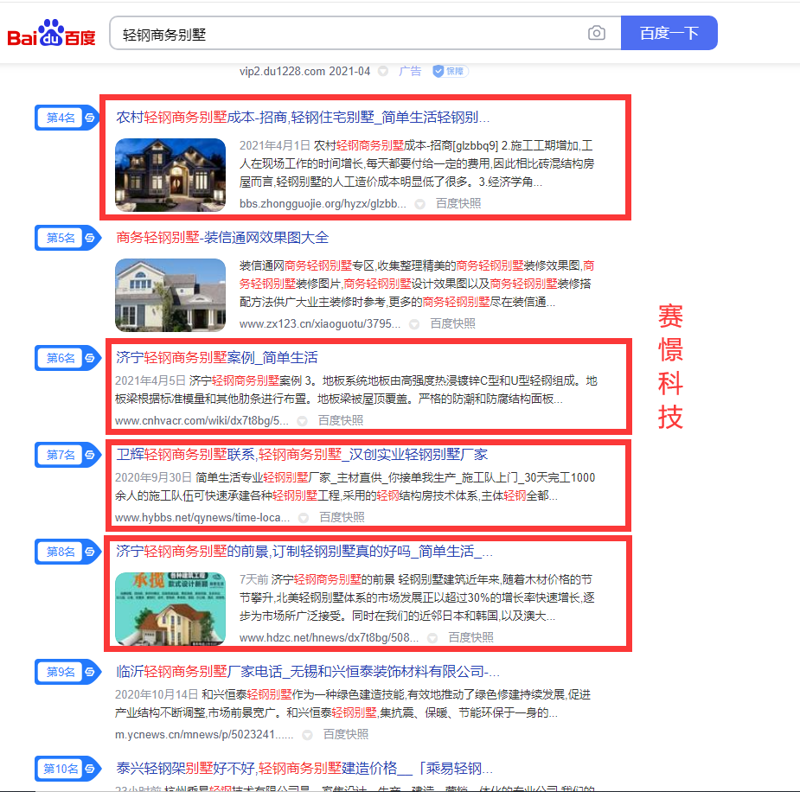Click URL www.zx123.cn/xiaoguotu/3795...
The width and height of the screenshot is (800, 792).
[x=319, y=324]
